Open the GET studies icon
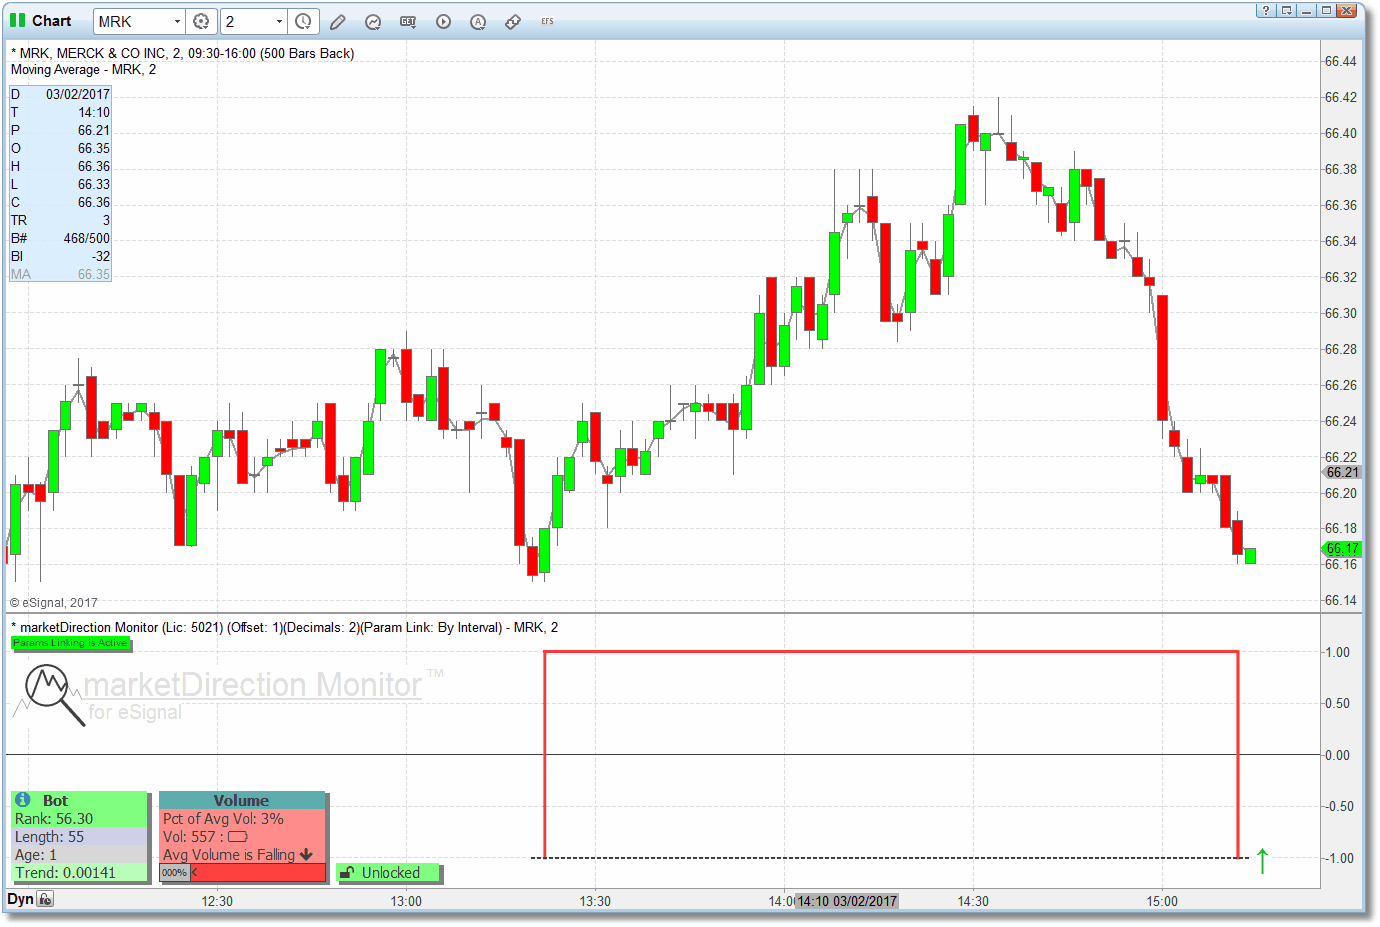The height and width of the screenshot is (927, 1380). coord(408,21)
